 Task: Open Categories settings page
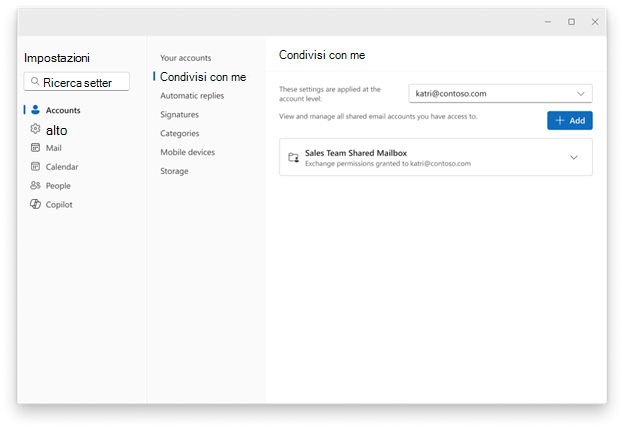[x=179, y=133]
